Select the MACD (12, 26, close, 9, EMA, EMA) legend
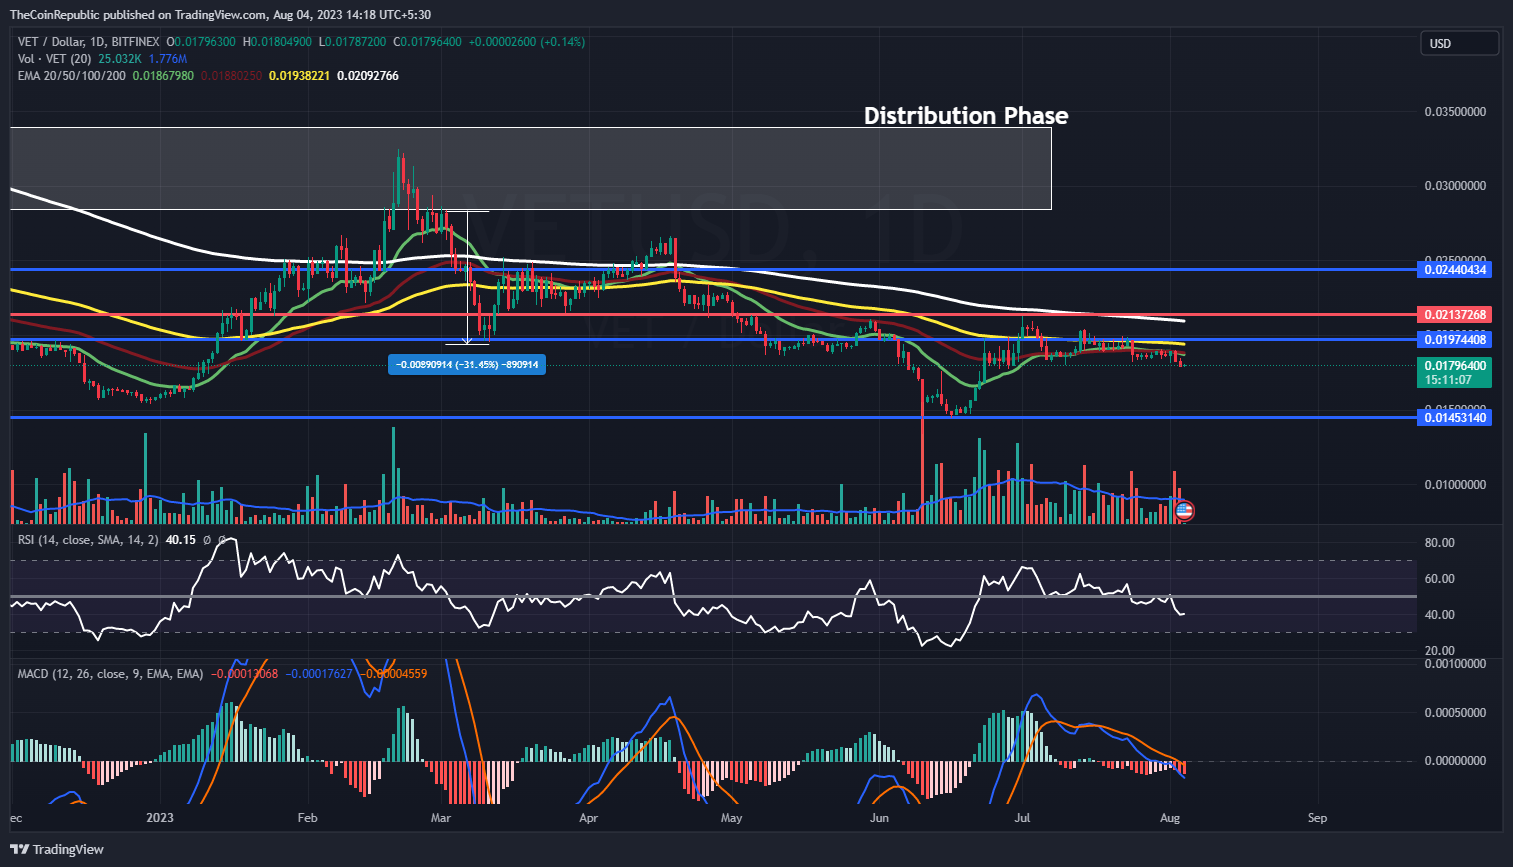The image size is (1513, 867). [110, 674]
